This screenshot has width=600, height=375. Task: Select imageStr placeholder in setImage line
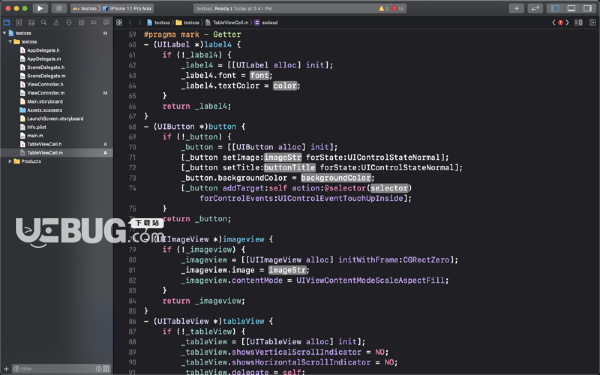pos(283,157)
